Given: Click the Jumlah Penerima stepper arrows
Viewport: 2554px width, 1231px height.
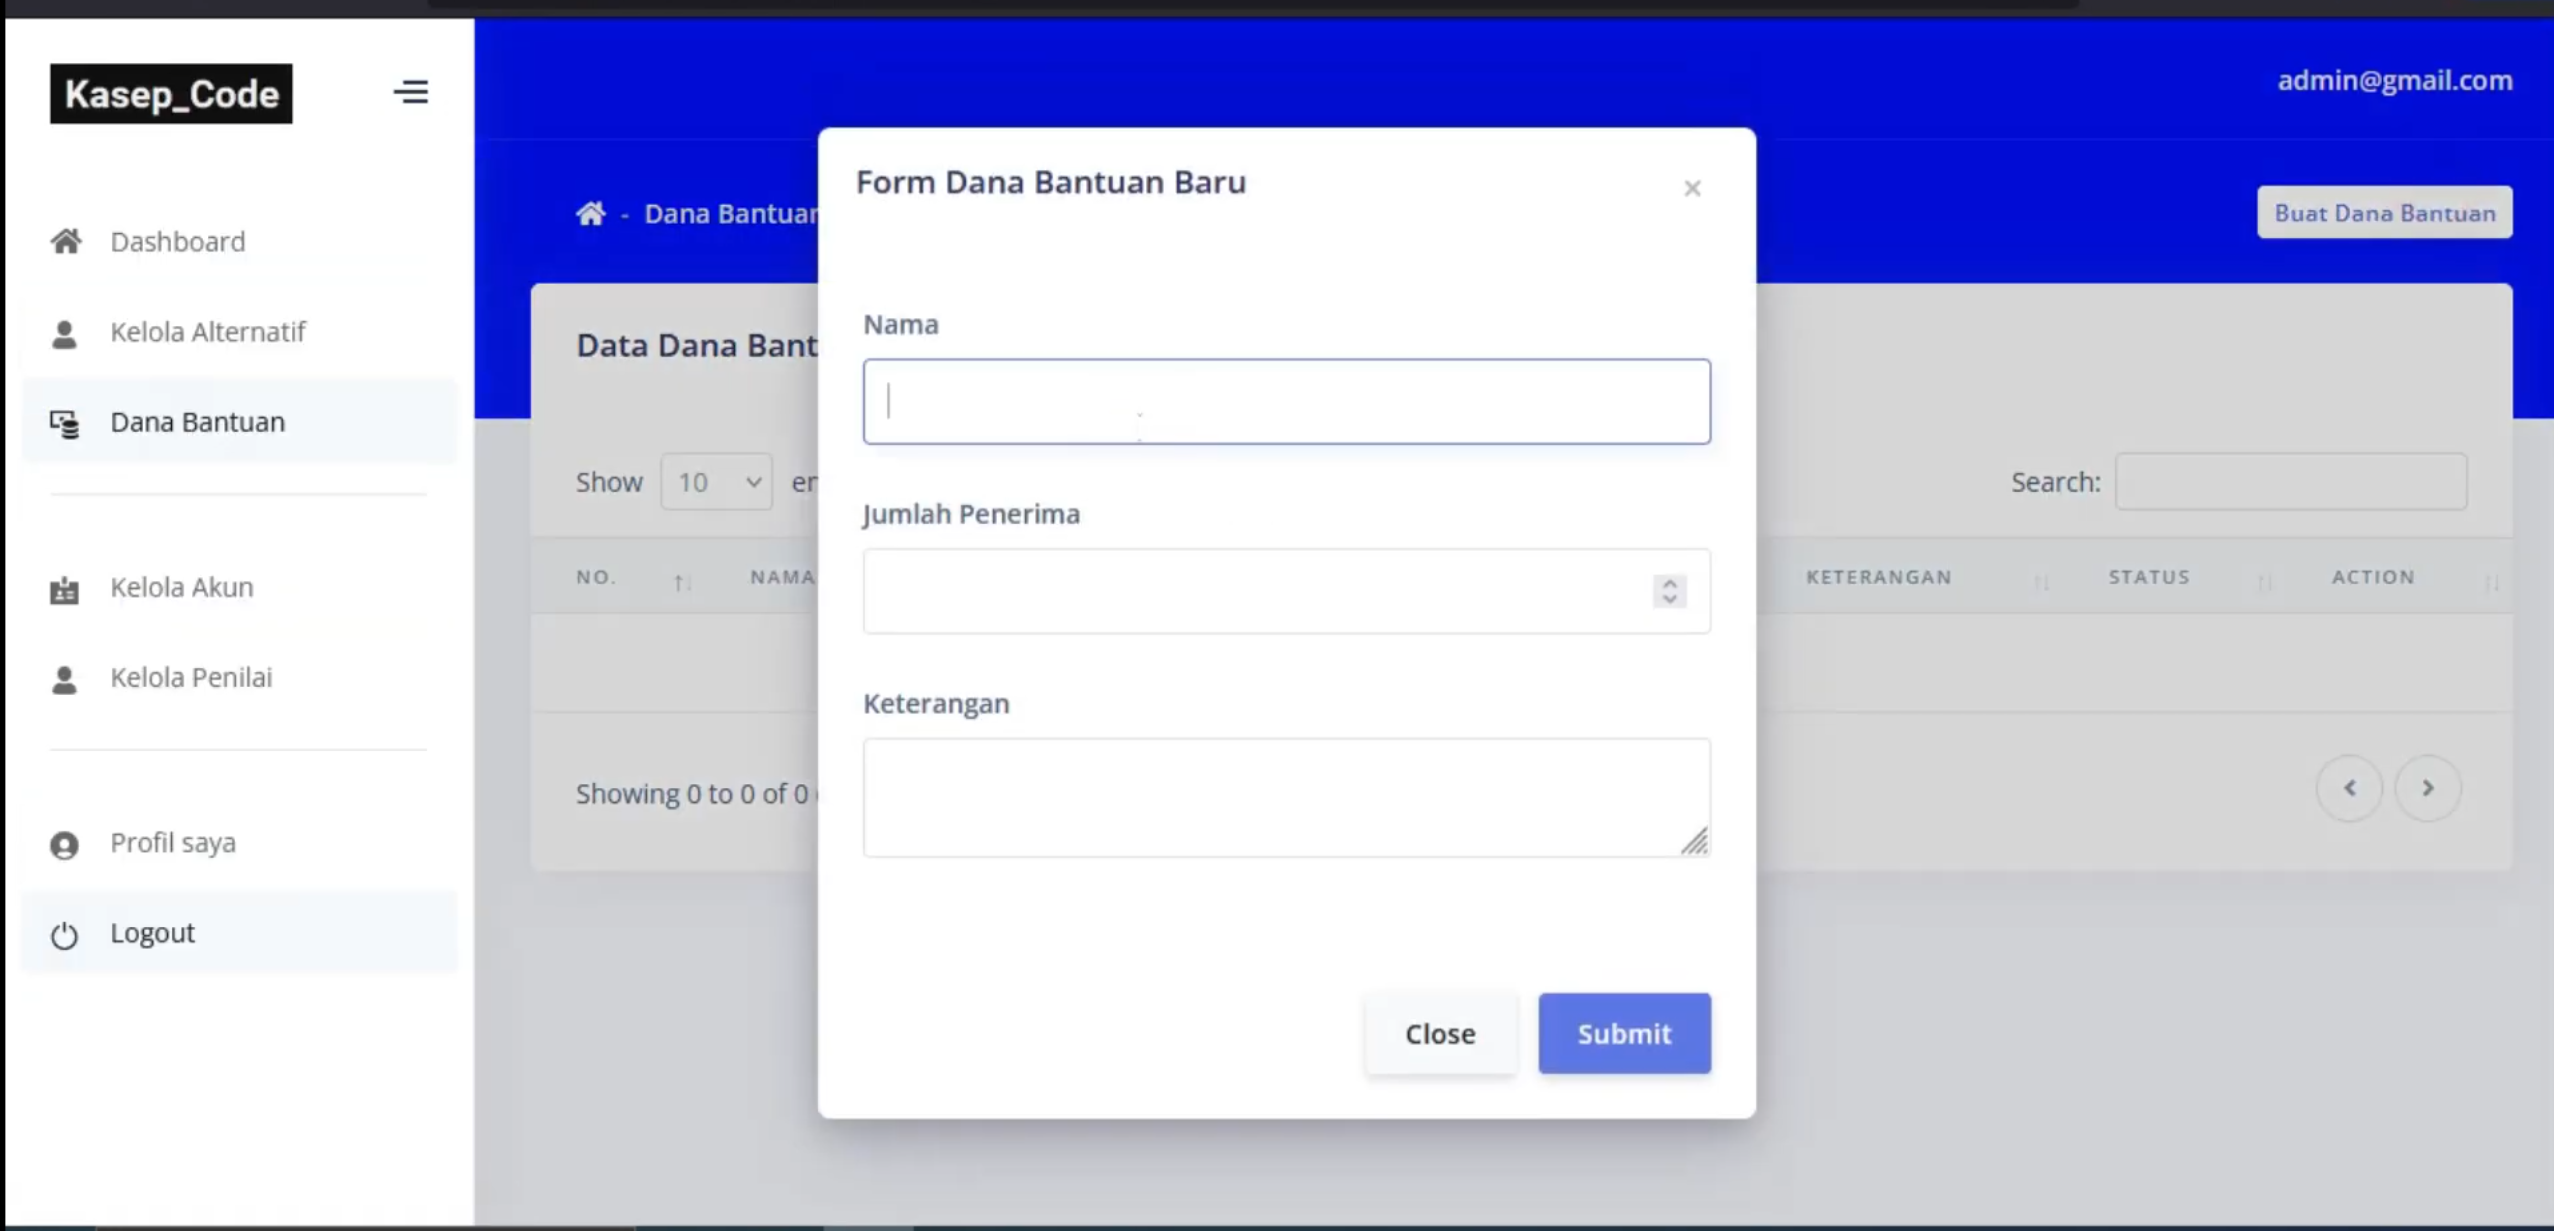Looking at the screenshot, I should coord(1669,591).
